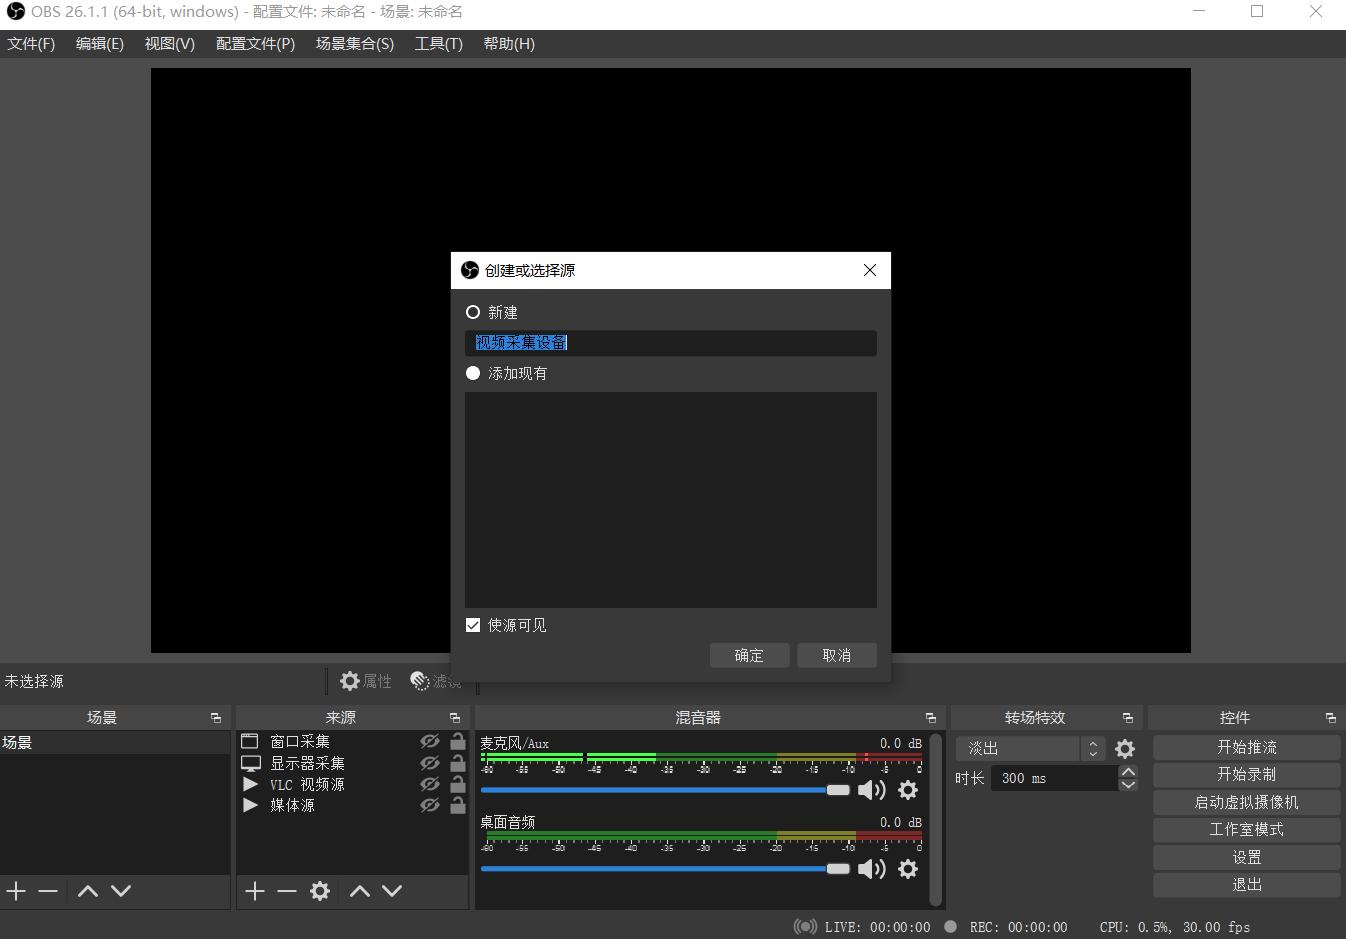This screenshot has width=1346, height=939.
Task: Uncheck the 使源可见 checkbox
Action: 473,625
